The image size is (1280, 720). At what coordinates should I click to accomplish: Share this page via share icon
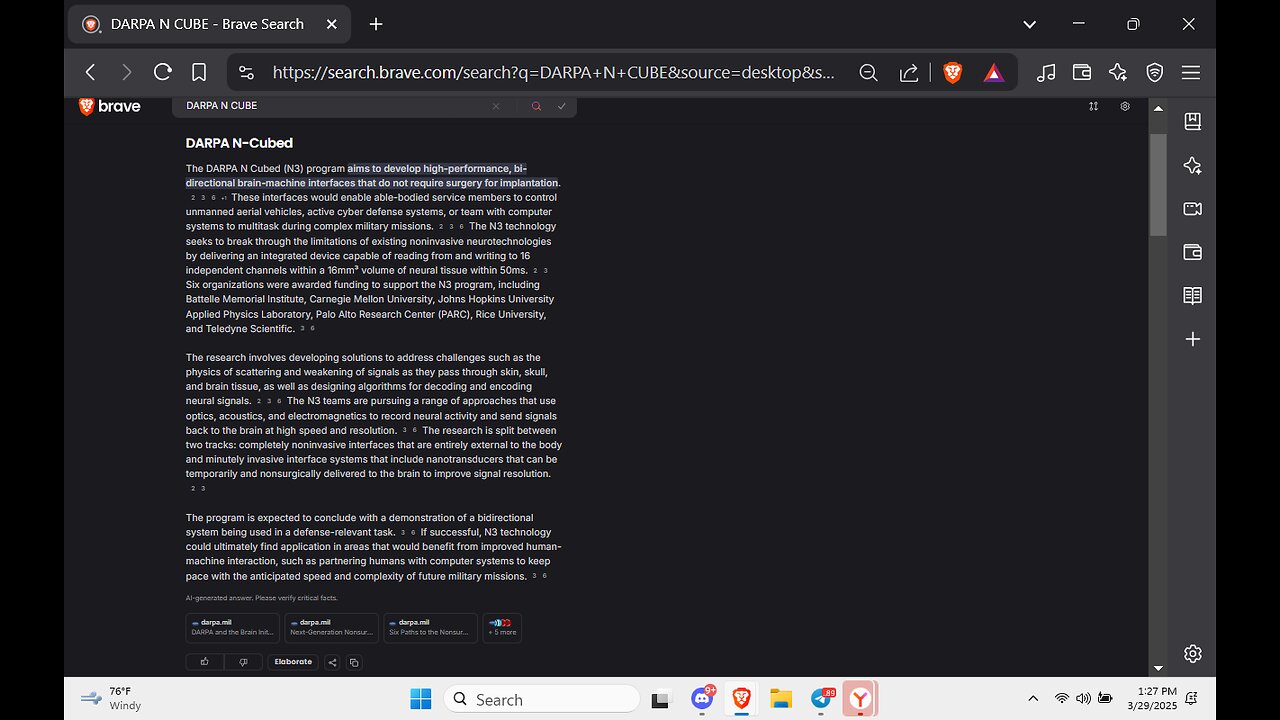click(x=909, y=72)
